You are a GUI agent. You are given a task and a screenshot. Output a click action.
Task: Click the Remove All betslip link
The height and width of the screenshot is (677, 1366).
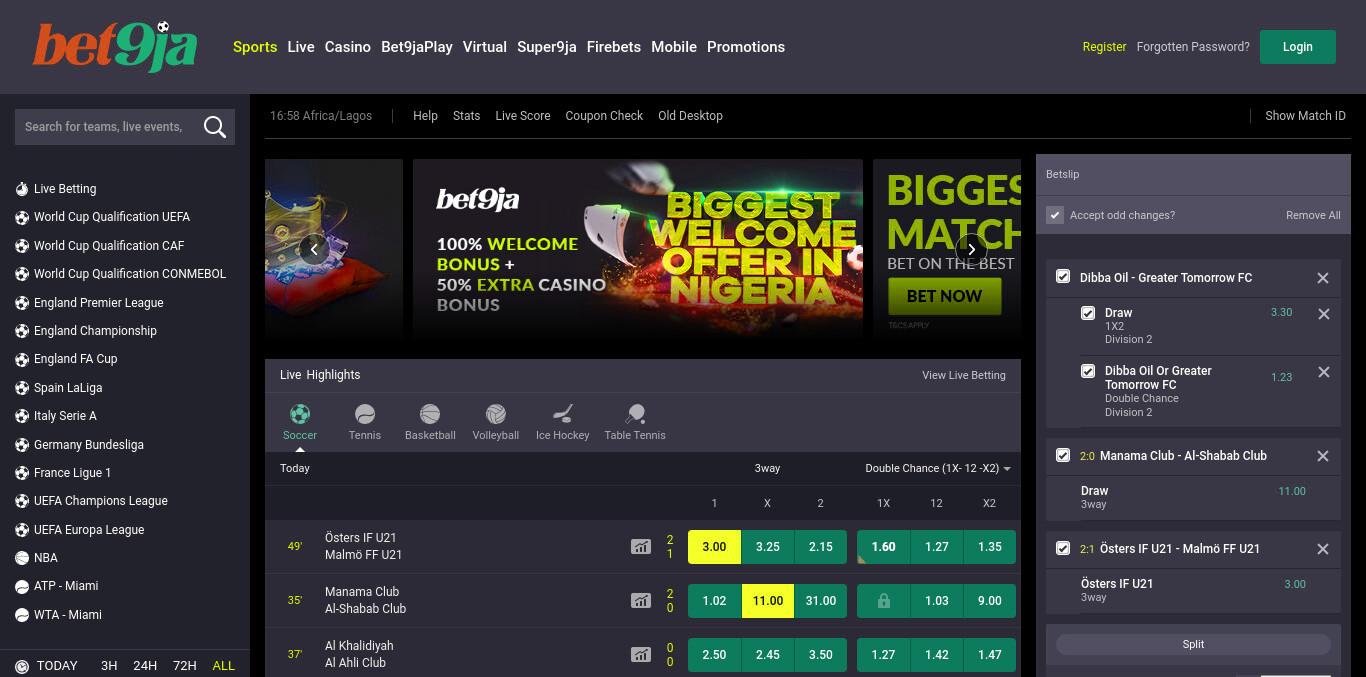point(1313,215)
